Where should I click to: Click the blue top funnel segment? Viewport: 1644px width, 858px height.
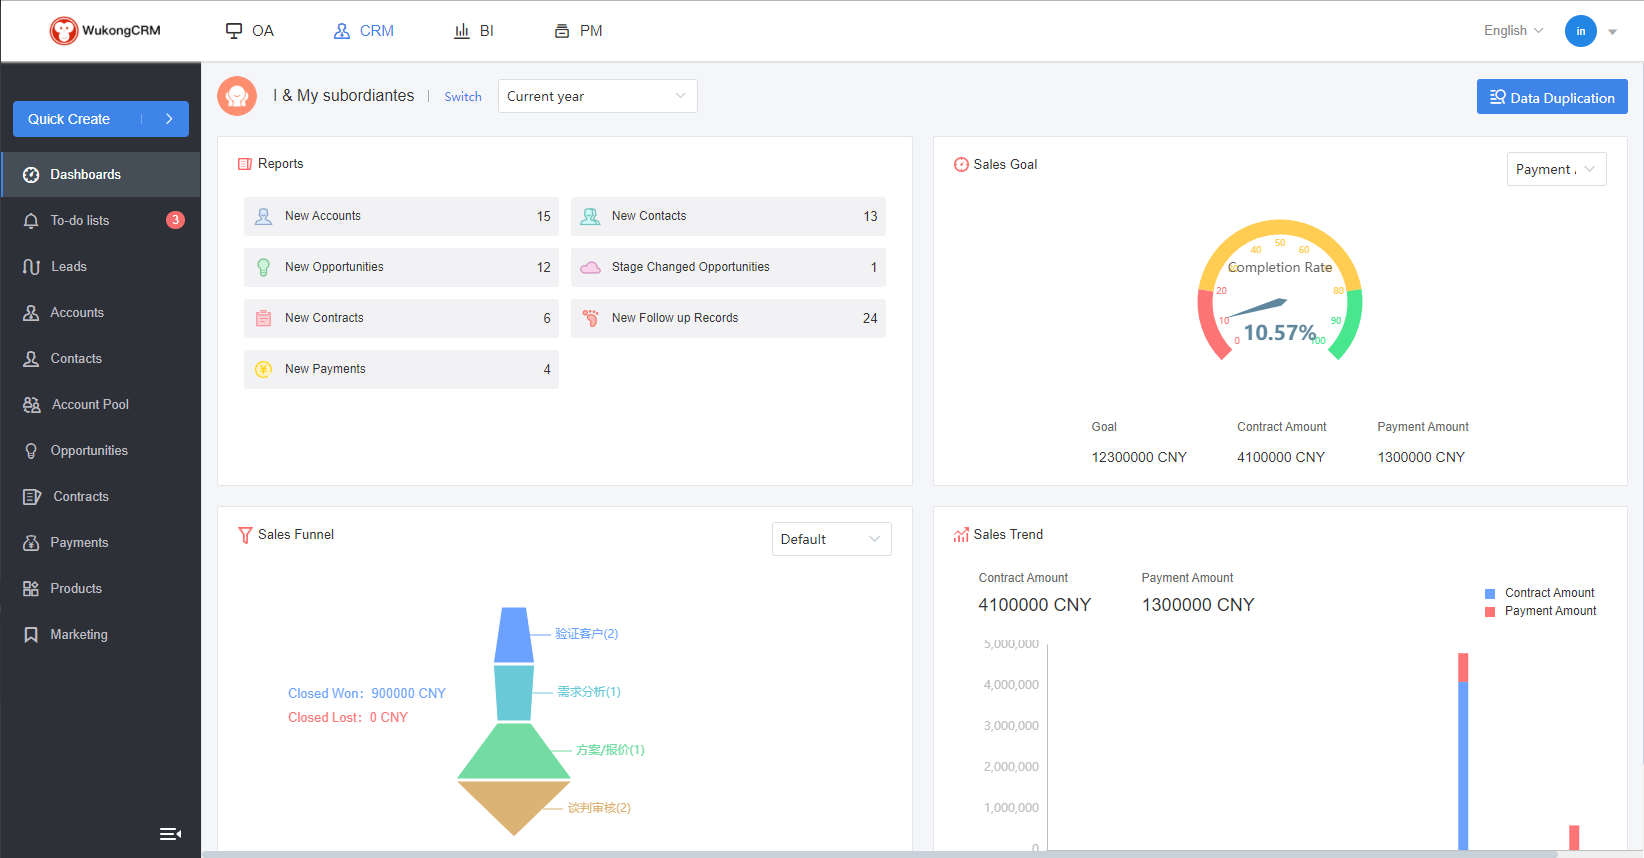click(514, 635)
